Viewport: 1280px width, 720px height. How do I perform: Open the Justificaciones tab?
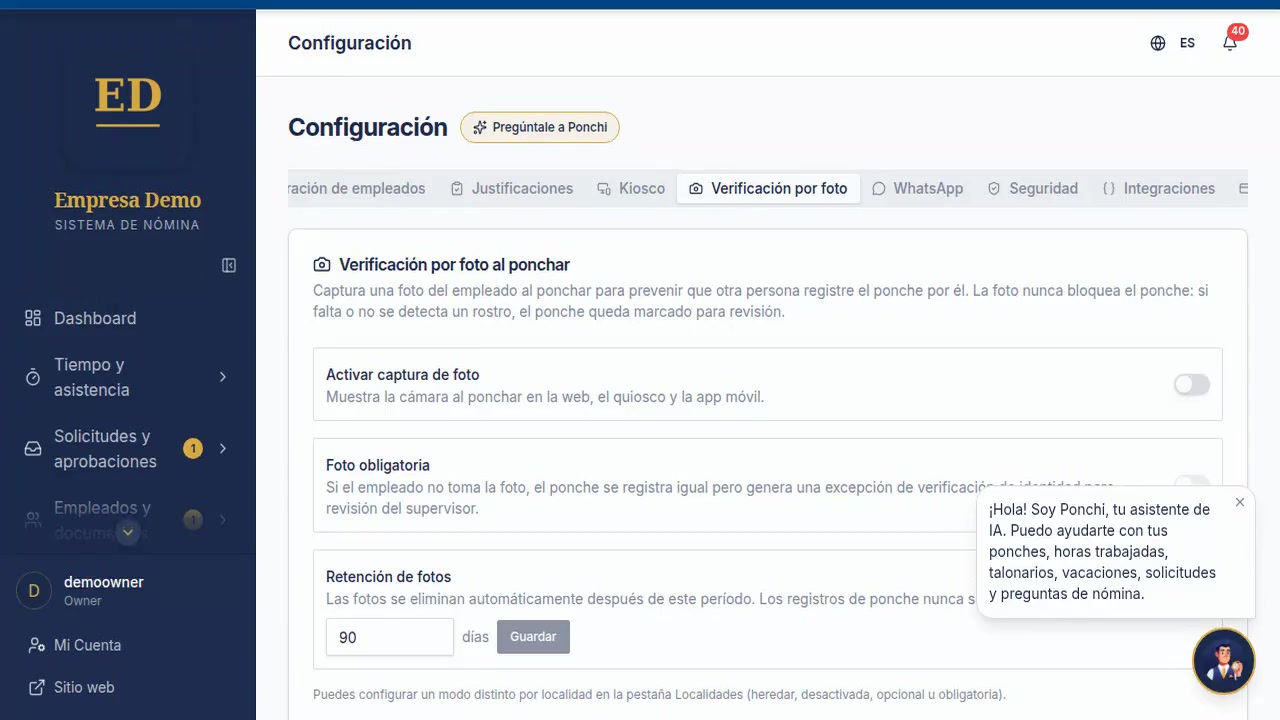(x=512, y=188)
